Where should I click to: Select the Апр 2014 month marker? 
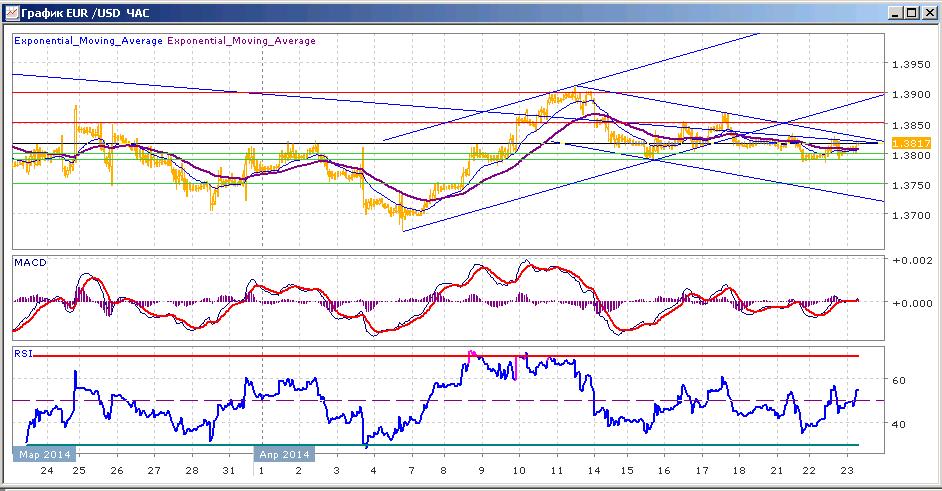[x=284, y=454]
